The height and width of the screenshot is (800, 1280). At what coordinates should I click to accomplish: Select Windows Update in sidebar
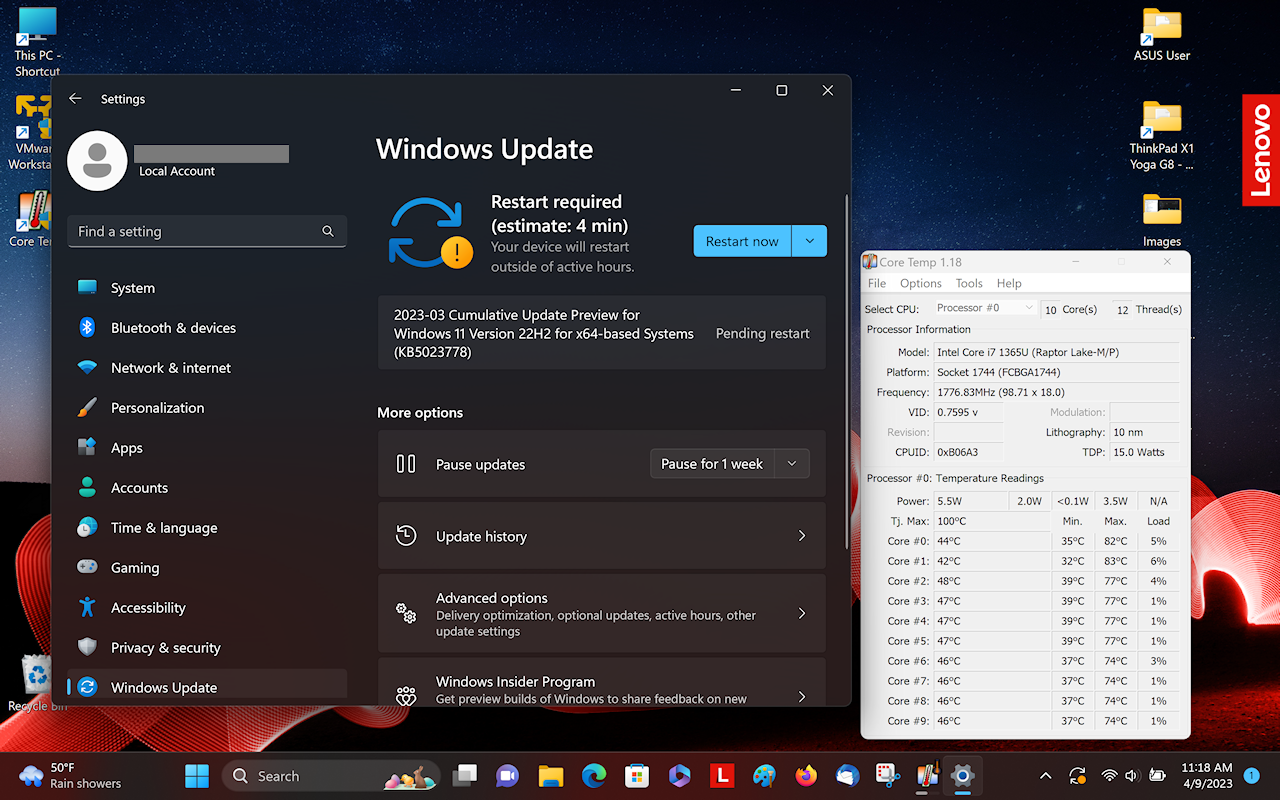[207, 687]
